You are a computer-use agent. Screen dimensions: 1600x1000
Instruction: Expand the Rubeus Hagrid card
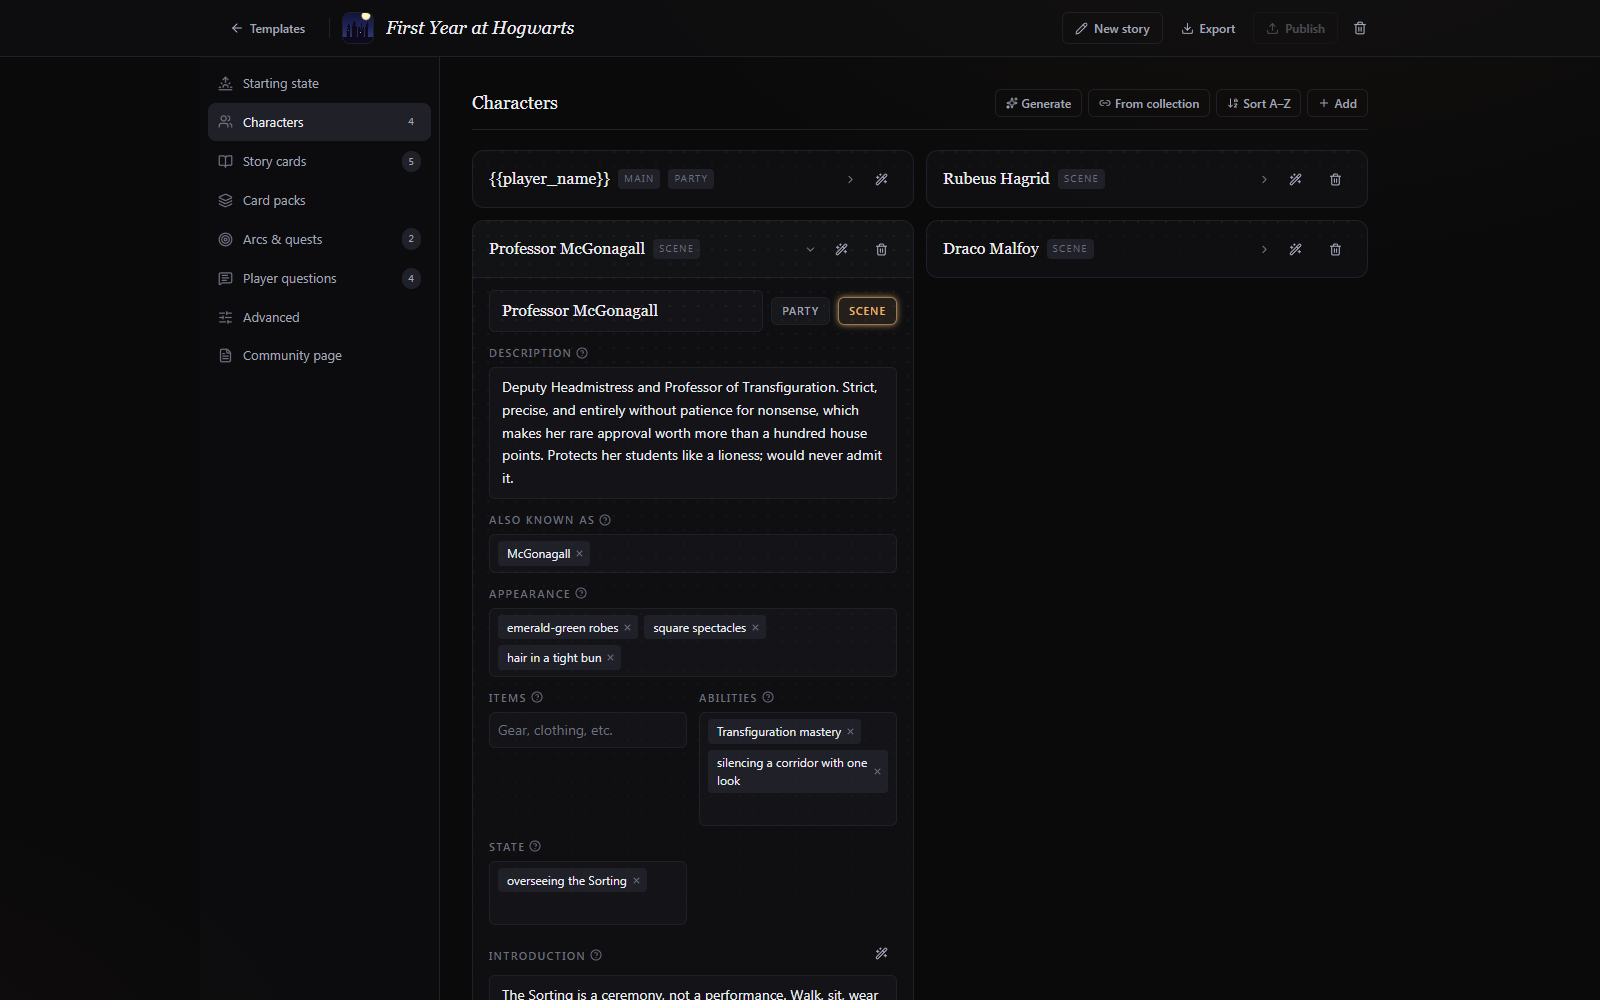coord(1264,180)
